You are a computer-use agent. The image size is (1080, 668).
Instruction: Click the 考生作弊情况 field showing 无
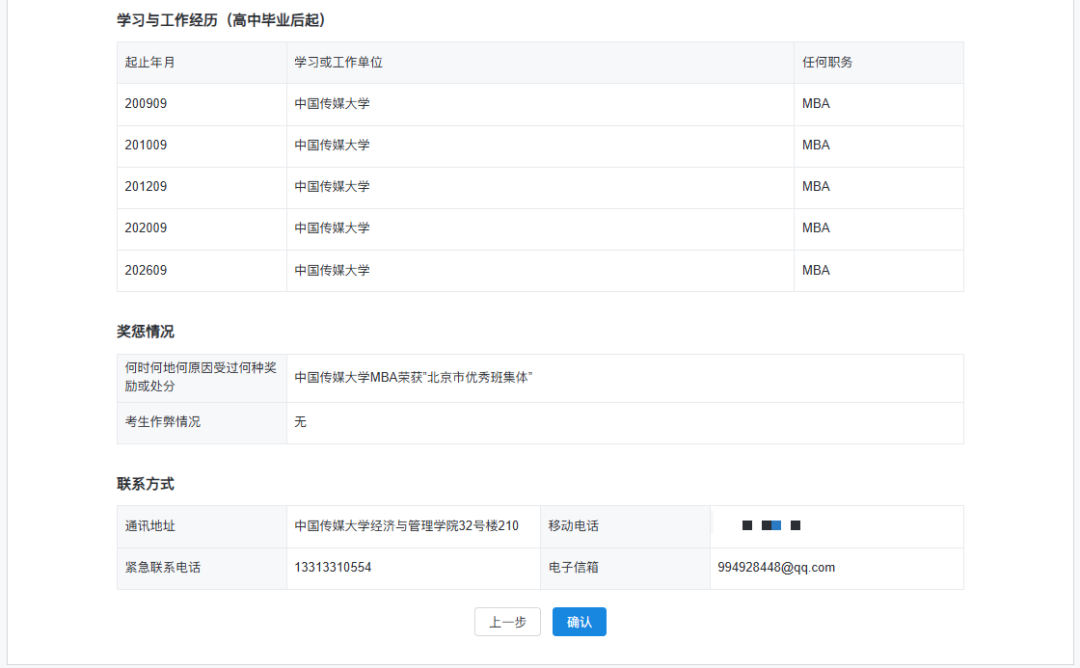pyautogui.click(x=299, y=422)
